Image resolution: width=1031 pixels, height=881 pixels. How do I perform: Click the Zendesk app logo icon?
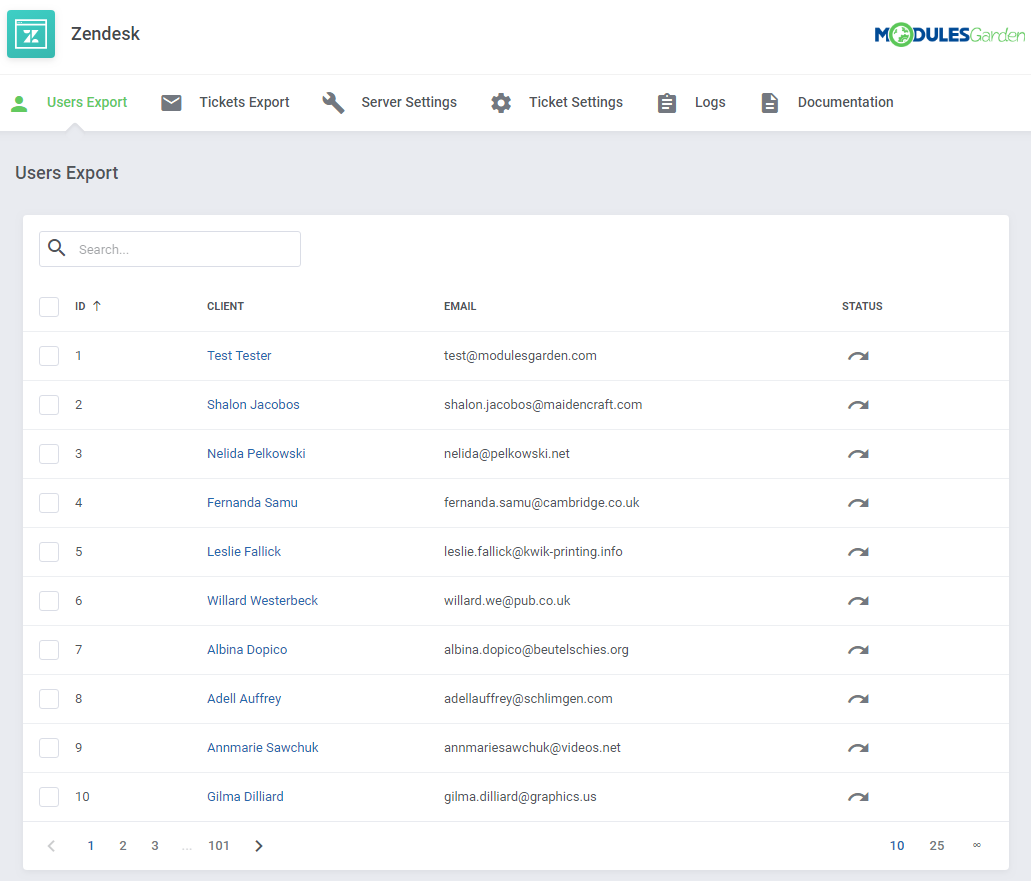[x=31, y=34]
